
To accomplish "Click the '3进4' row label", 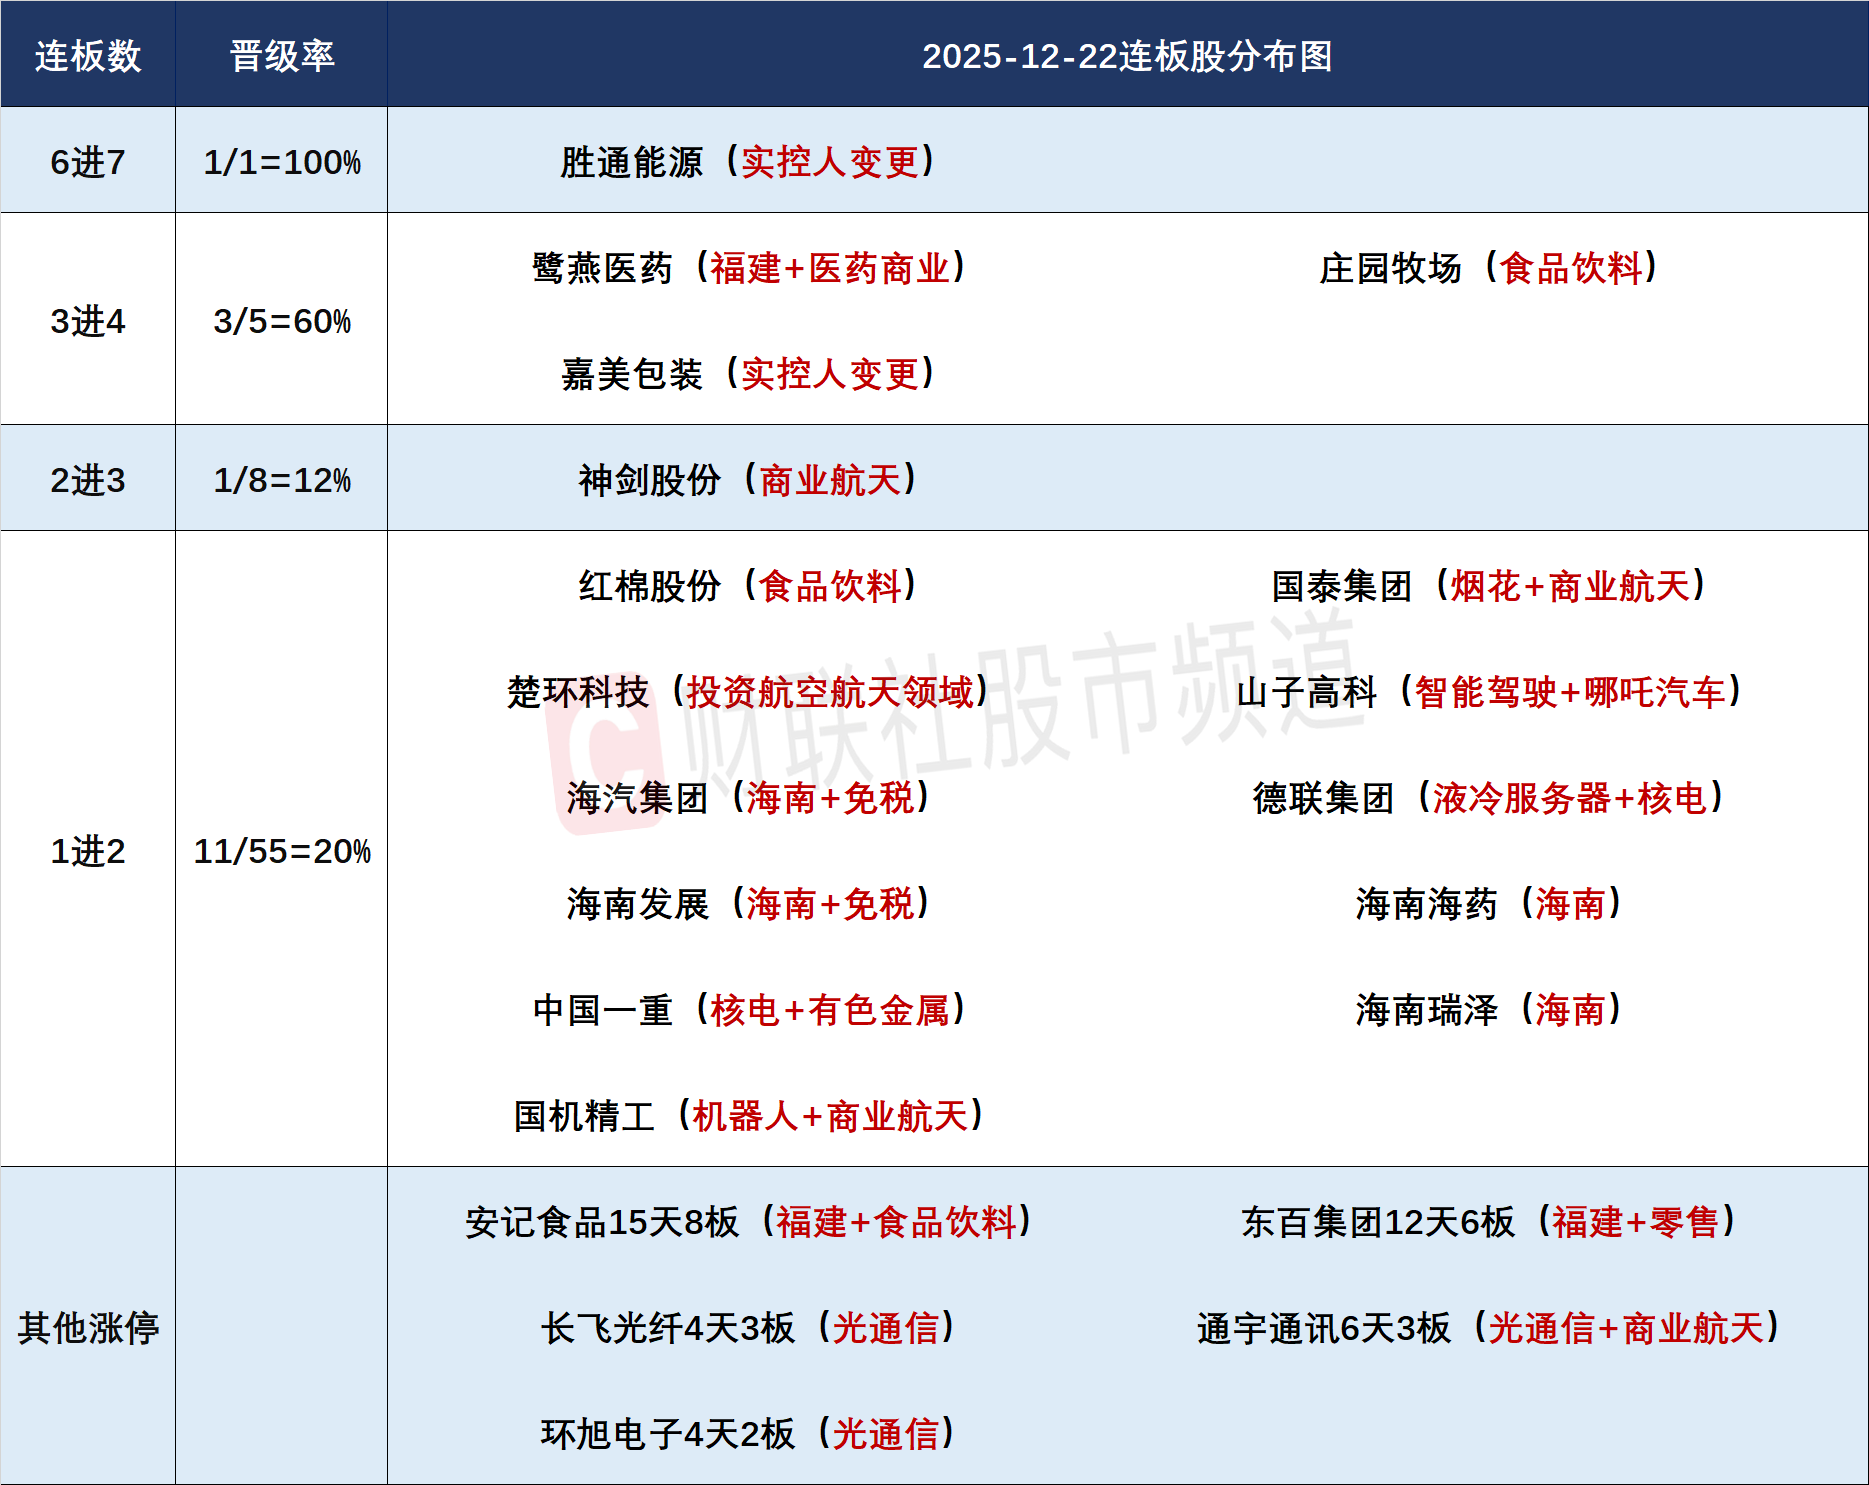I will pos(88,321).
